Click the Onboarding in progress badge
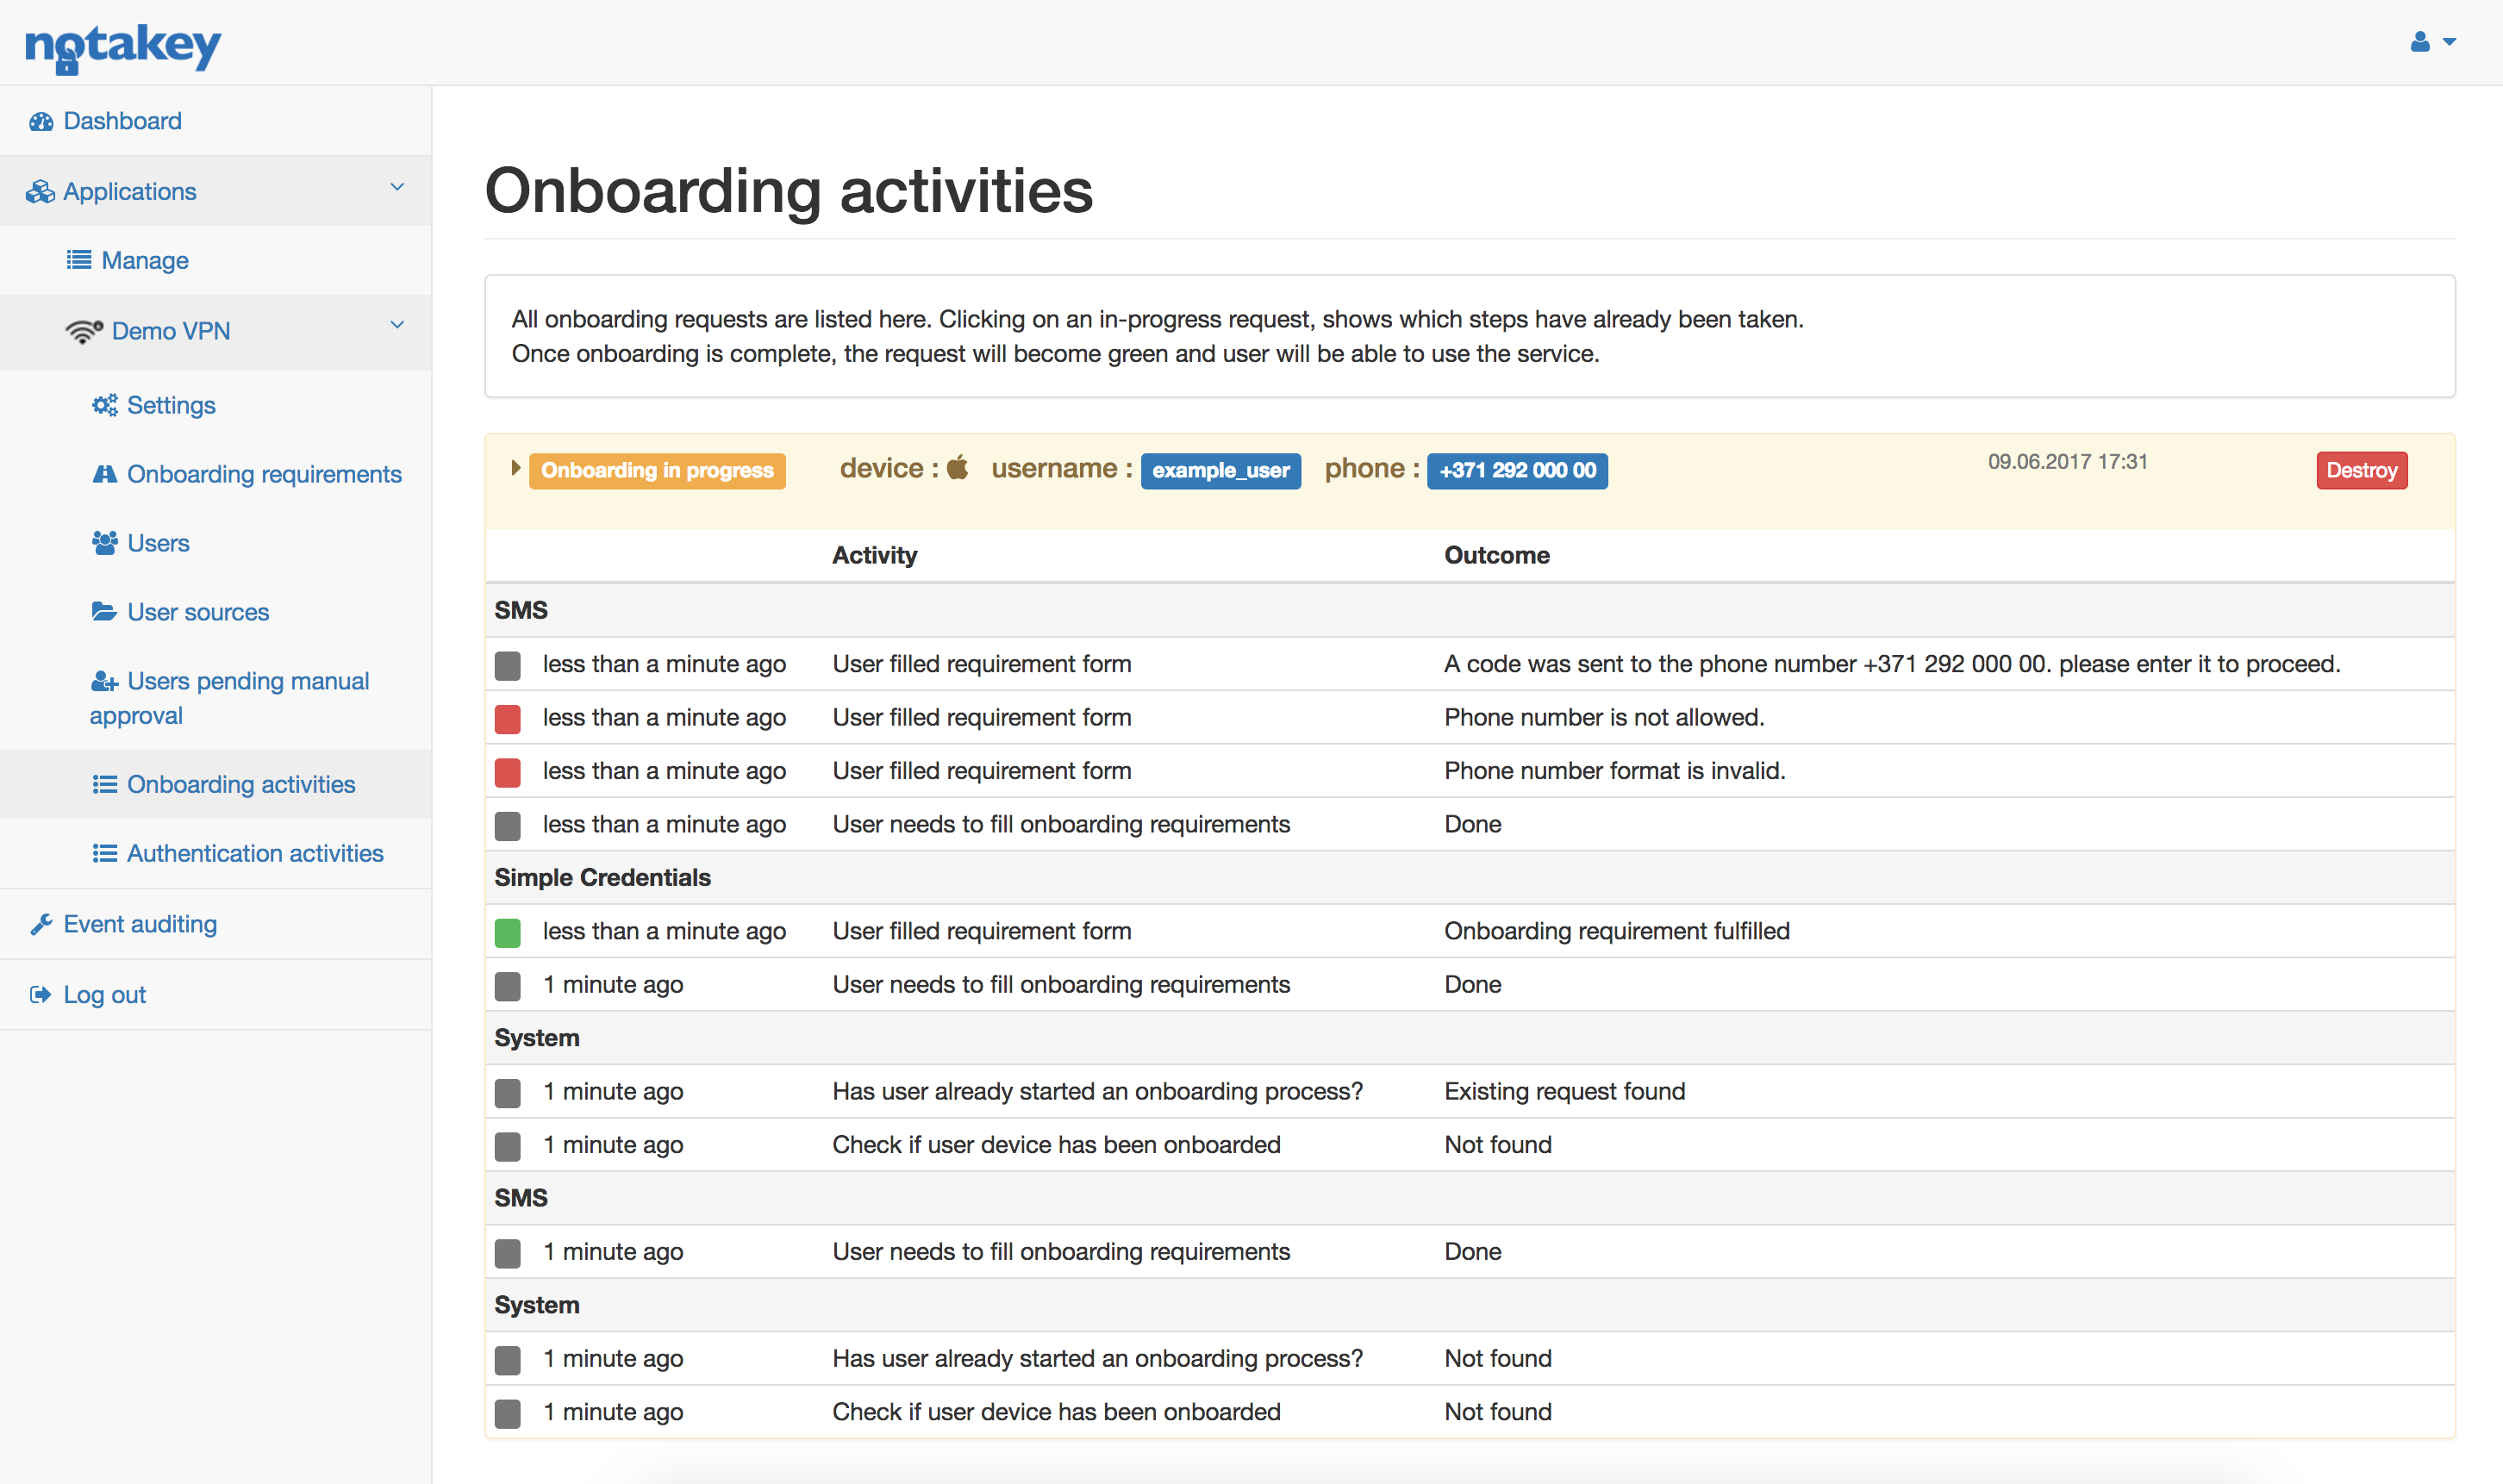The width and height of the screenshot is (2503, 1484). click(657, 470)
